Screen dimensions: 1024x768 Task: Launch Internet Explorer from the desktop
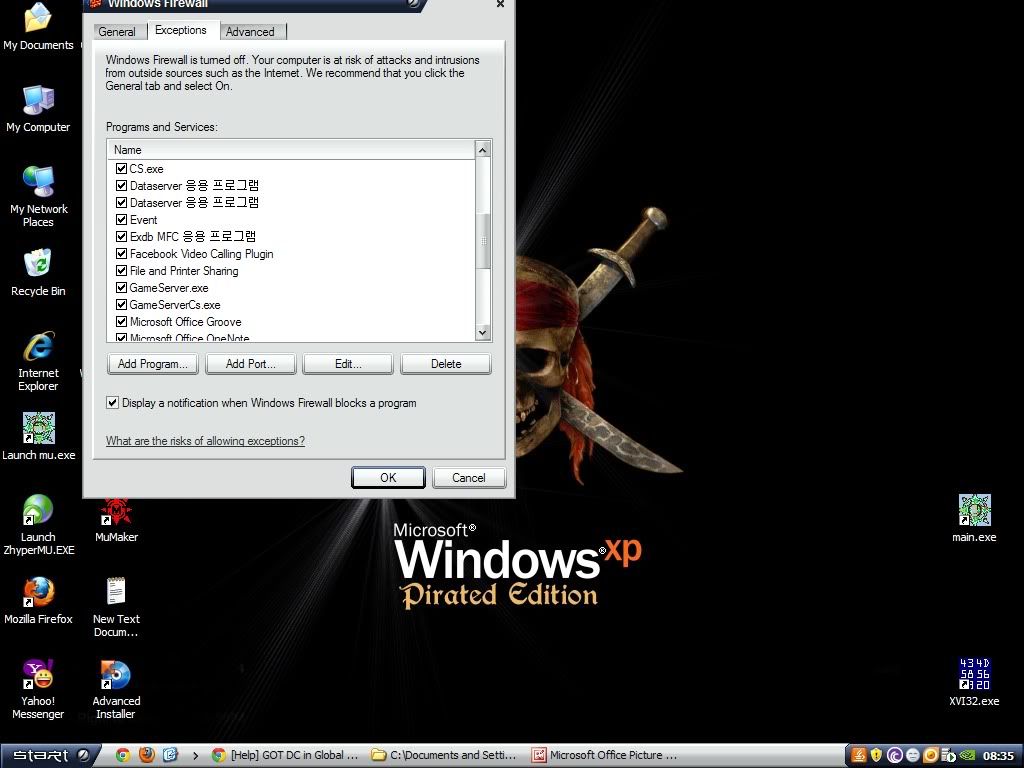pyautogui.click(x=38, y=348)
